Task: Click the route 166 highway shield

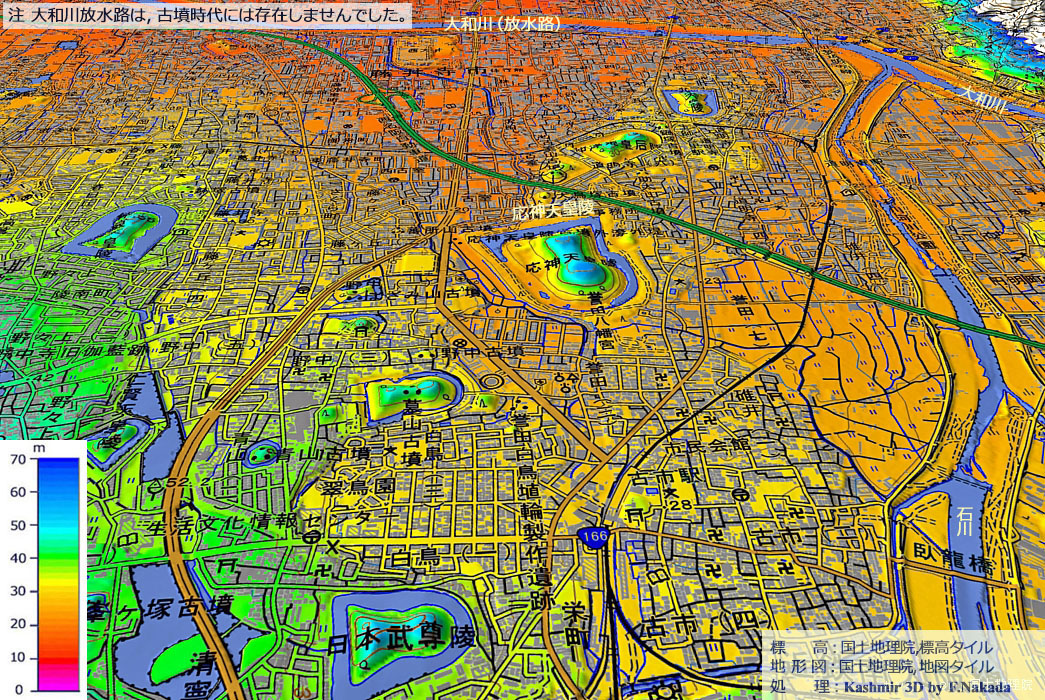Action: click(x=596, y=538)
